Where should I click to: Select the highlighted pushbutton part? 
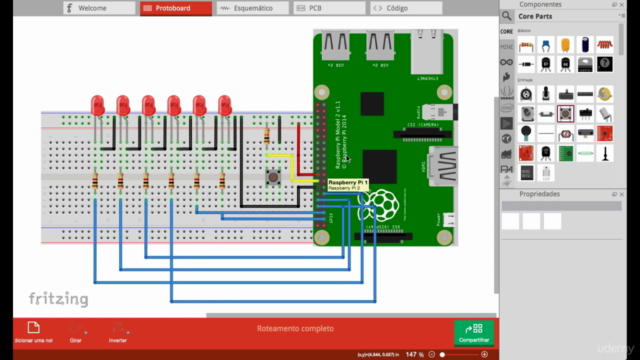(x=565, y=114)
